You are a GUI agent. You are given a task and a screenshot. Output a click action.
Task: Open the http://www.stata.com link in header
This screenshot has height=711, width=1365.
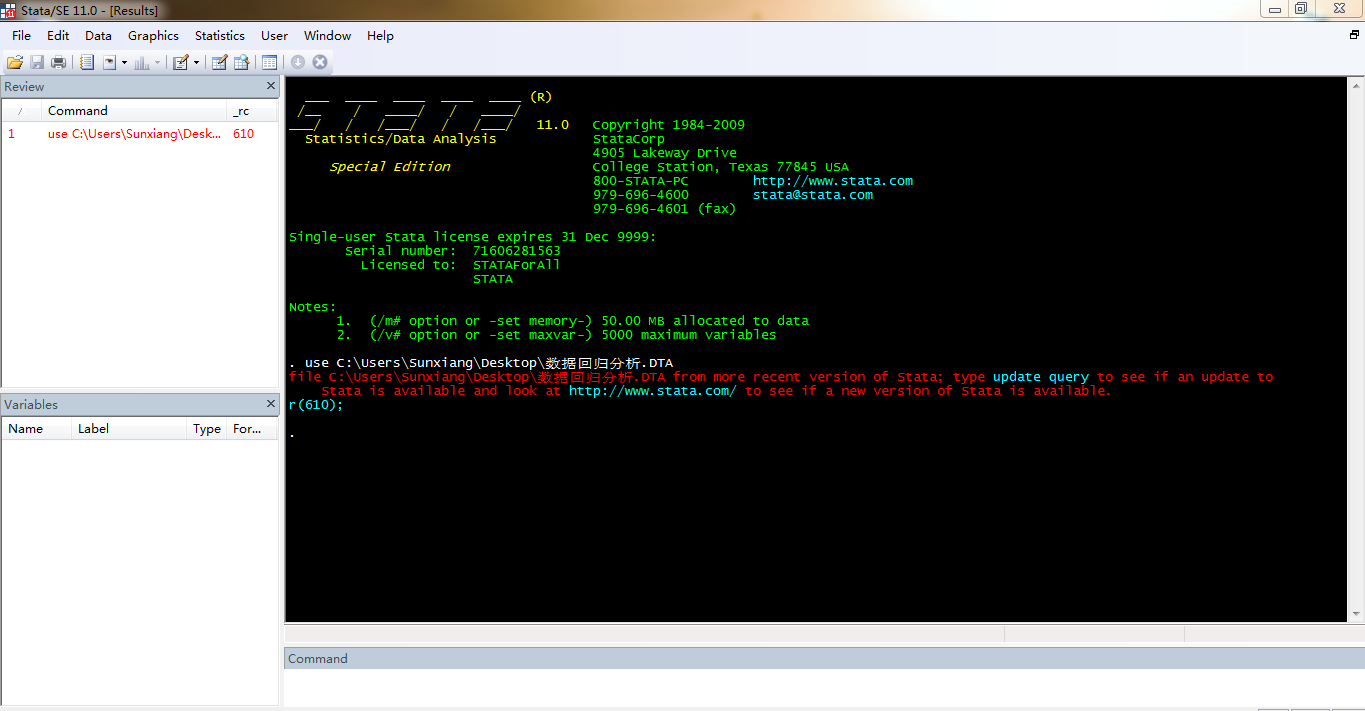833,181
